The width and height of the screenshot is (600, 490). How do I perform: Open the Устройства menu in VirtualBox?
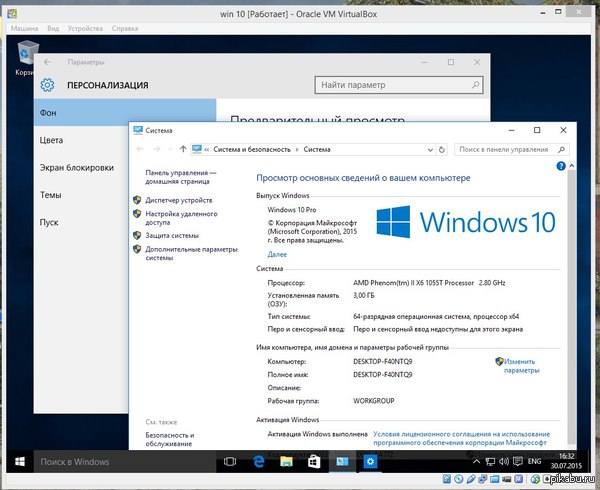[x=85, y=28]
